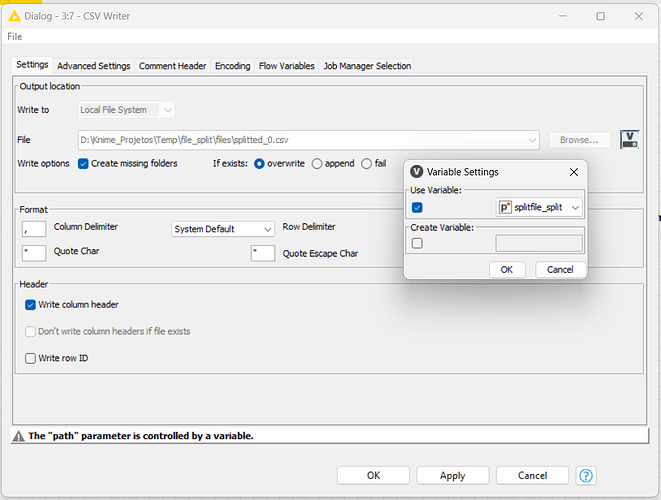
Task: Switch to the Settings tab
Action: [x=32, y=65]
